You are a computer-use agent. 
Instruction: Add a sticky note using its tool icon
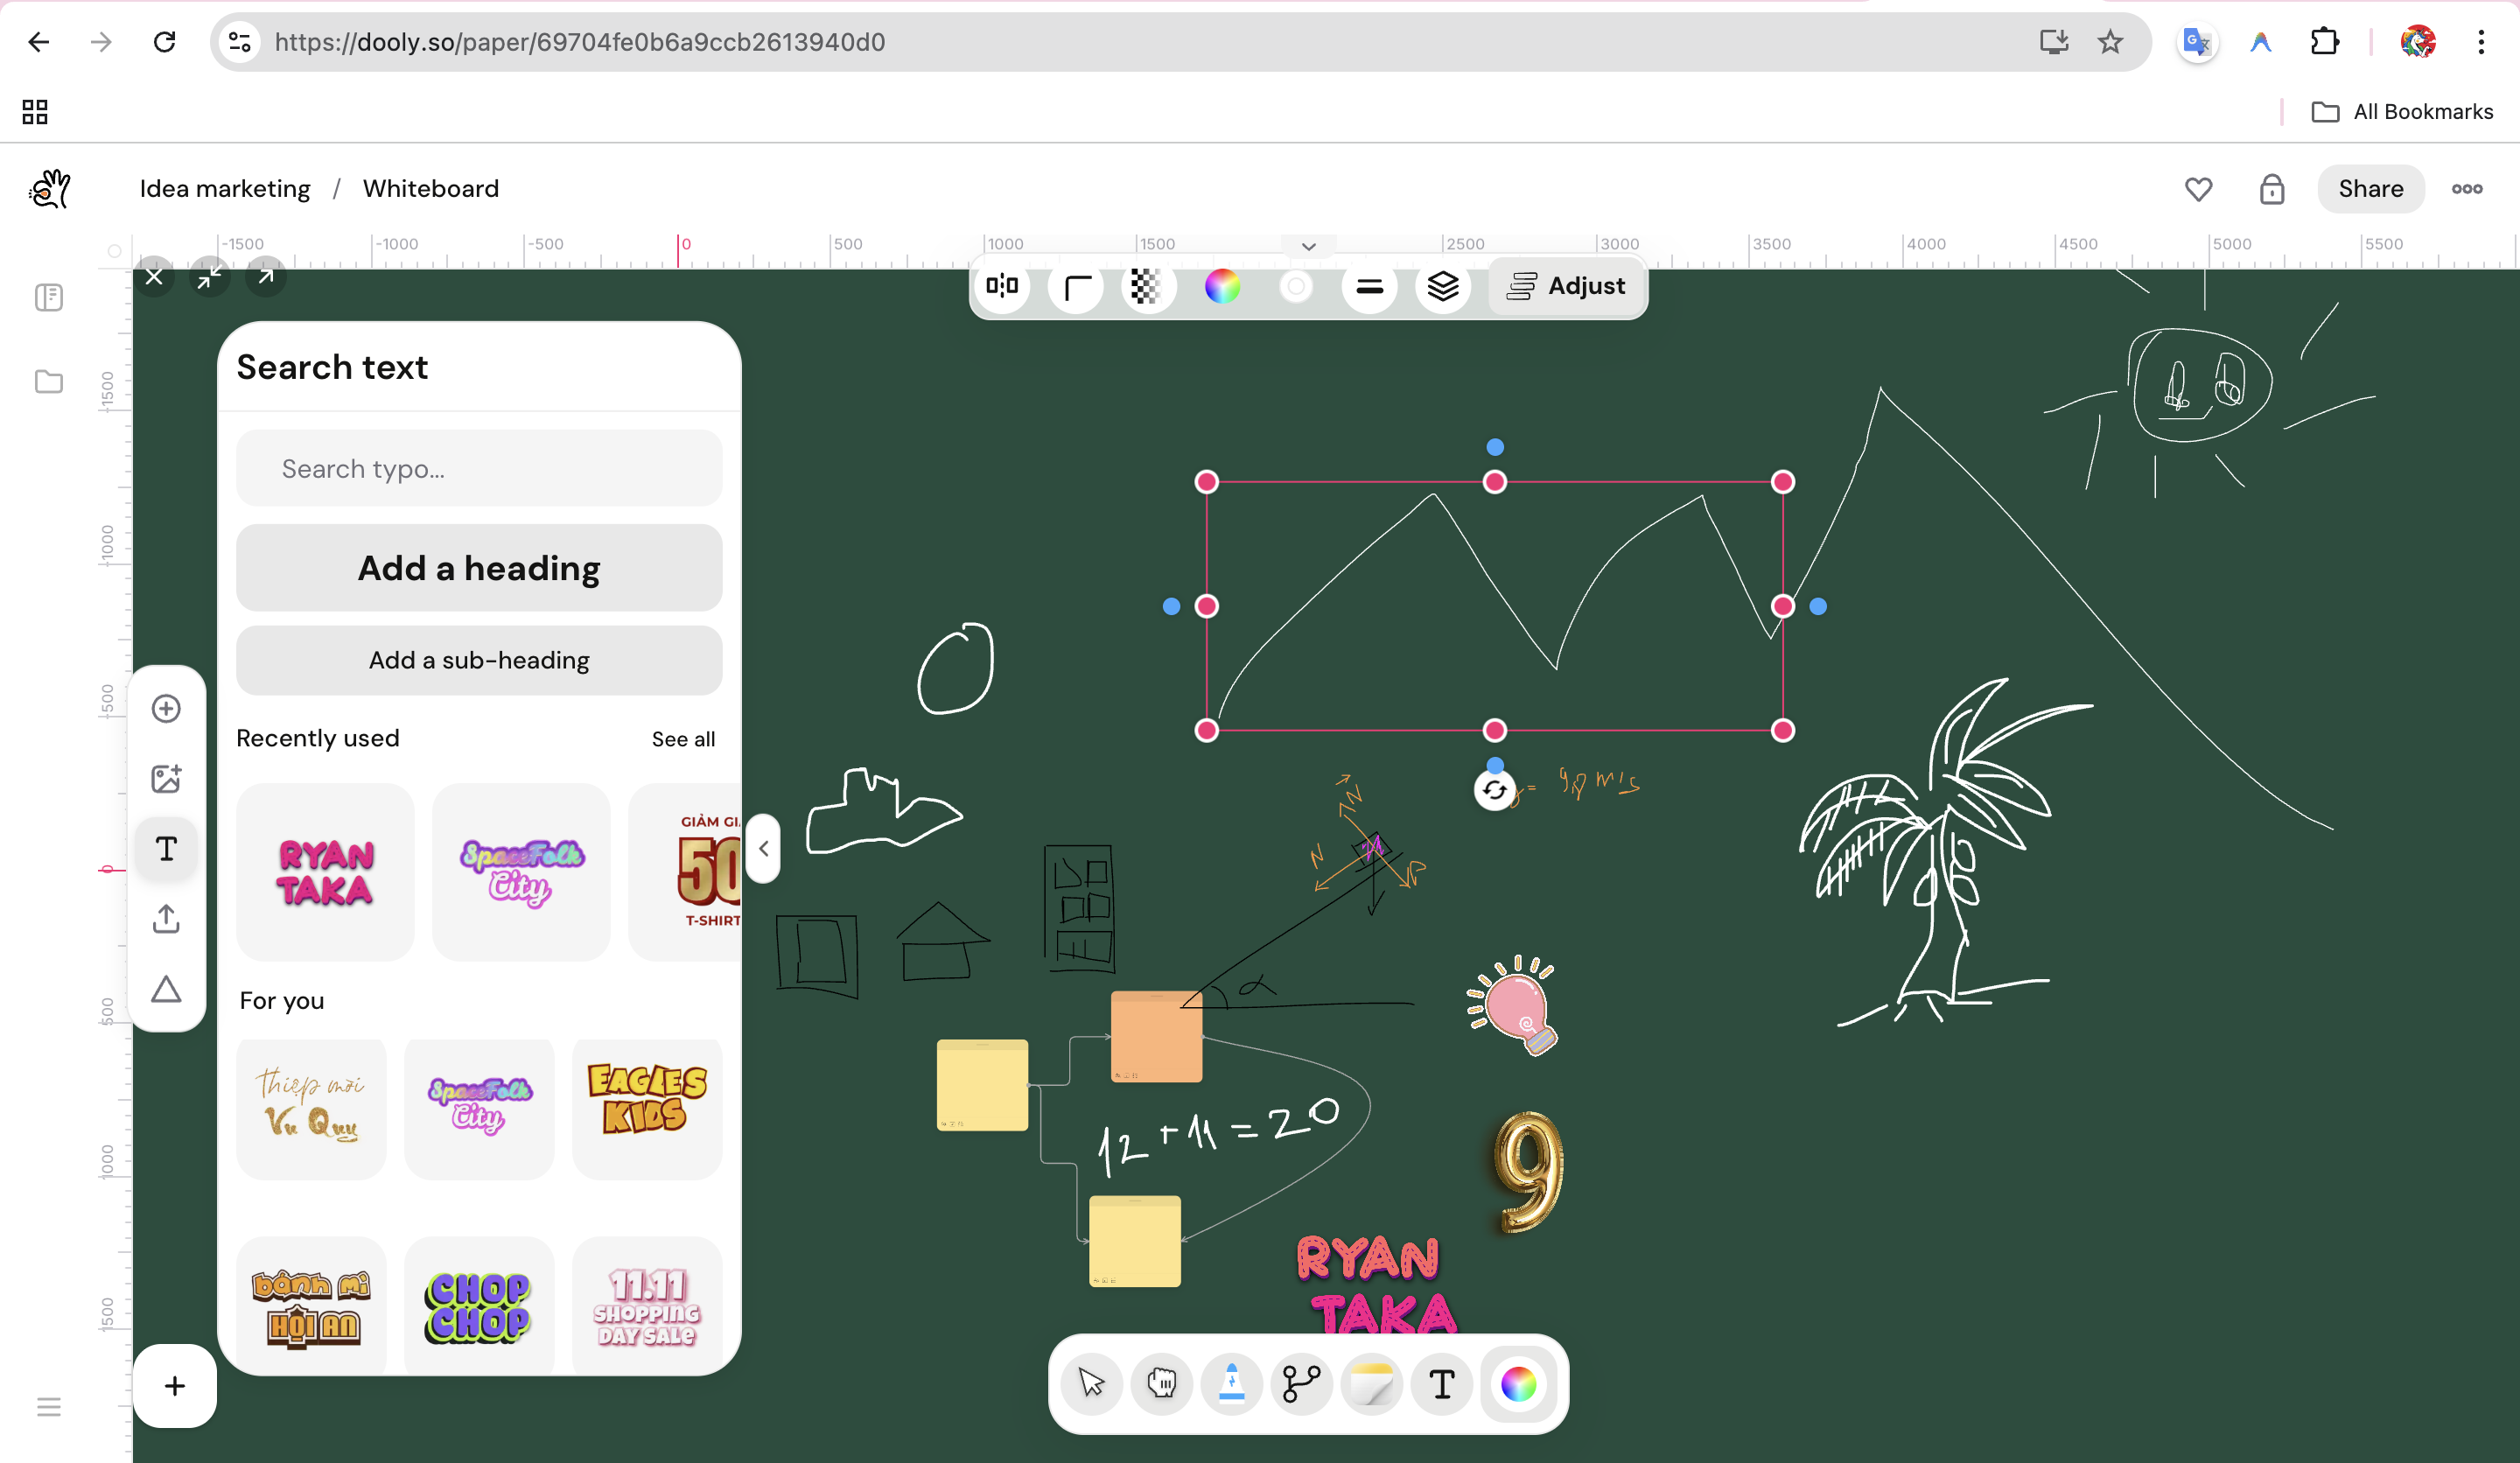click(1371, 1384)
